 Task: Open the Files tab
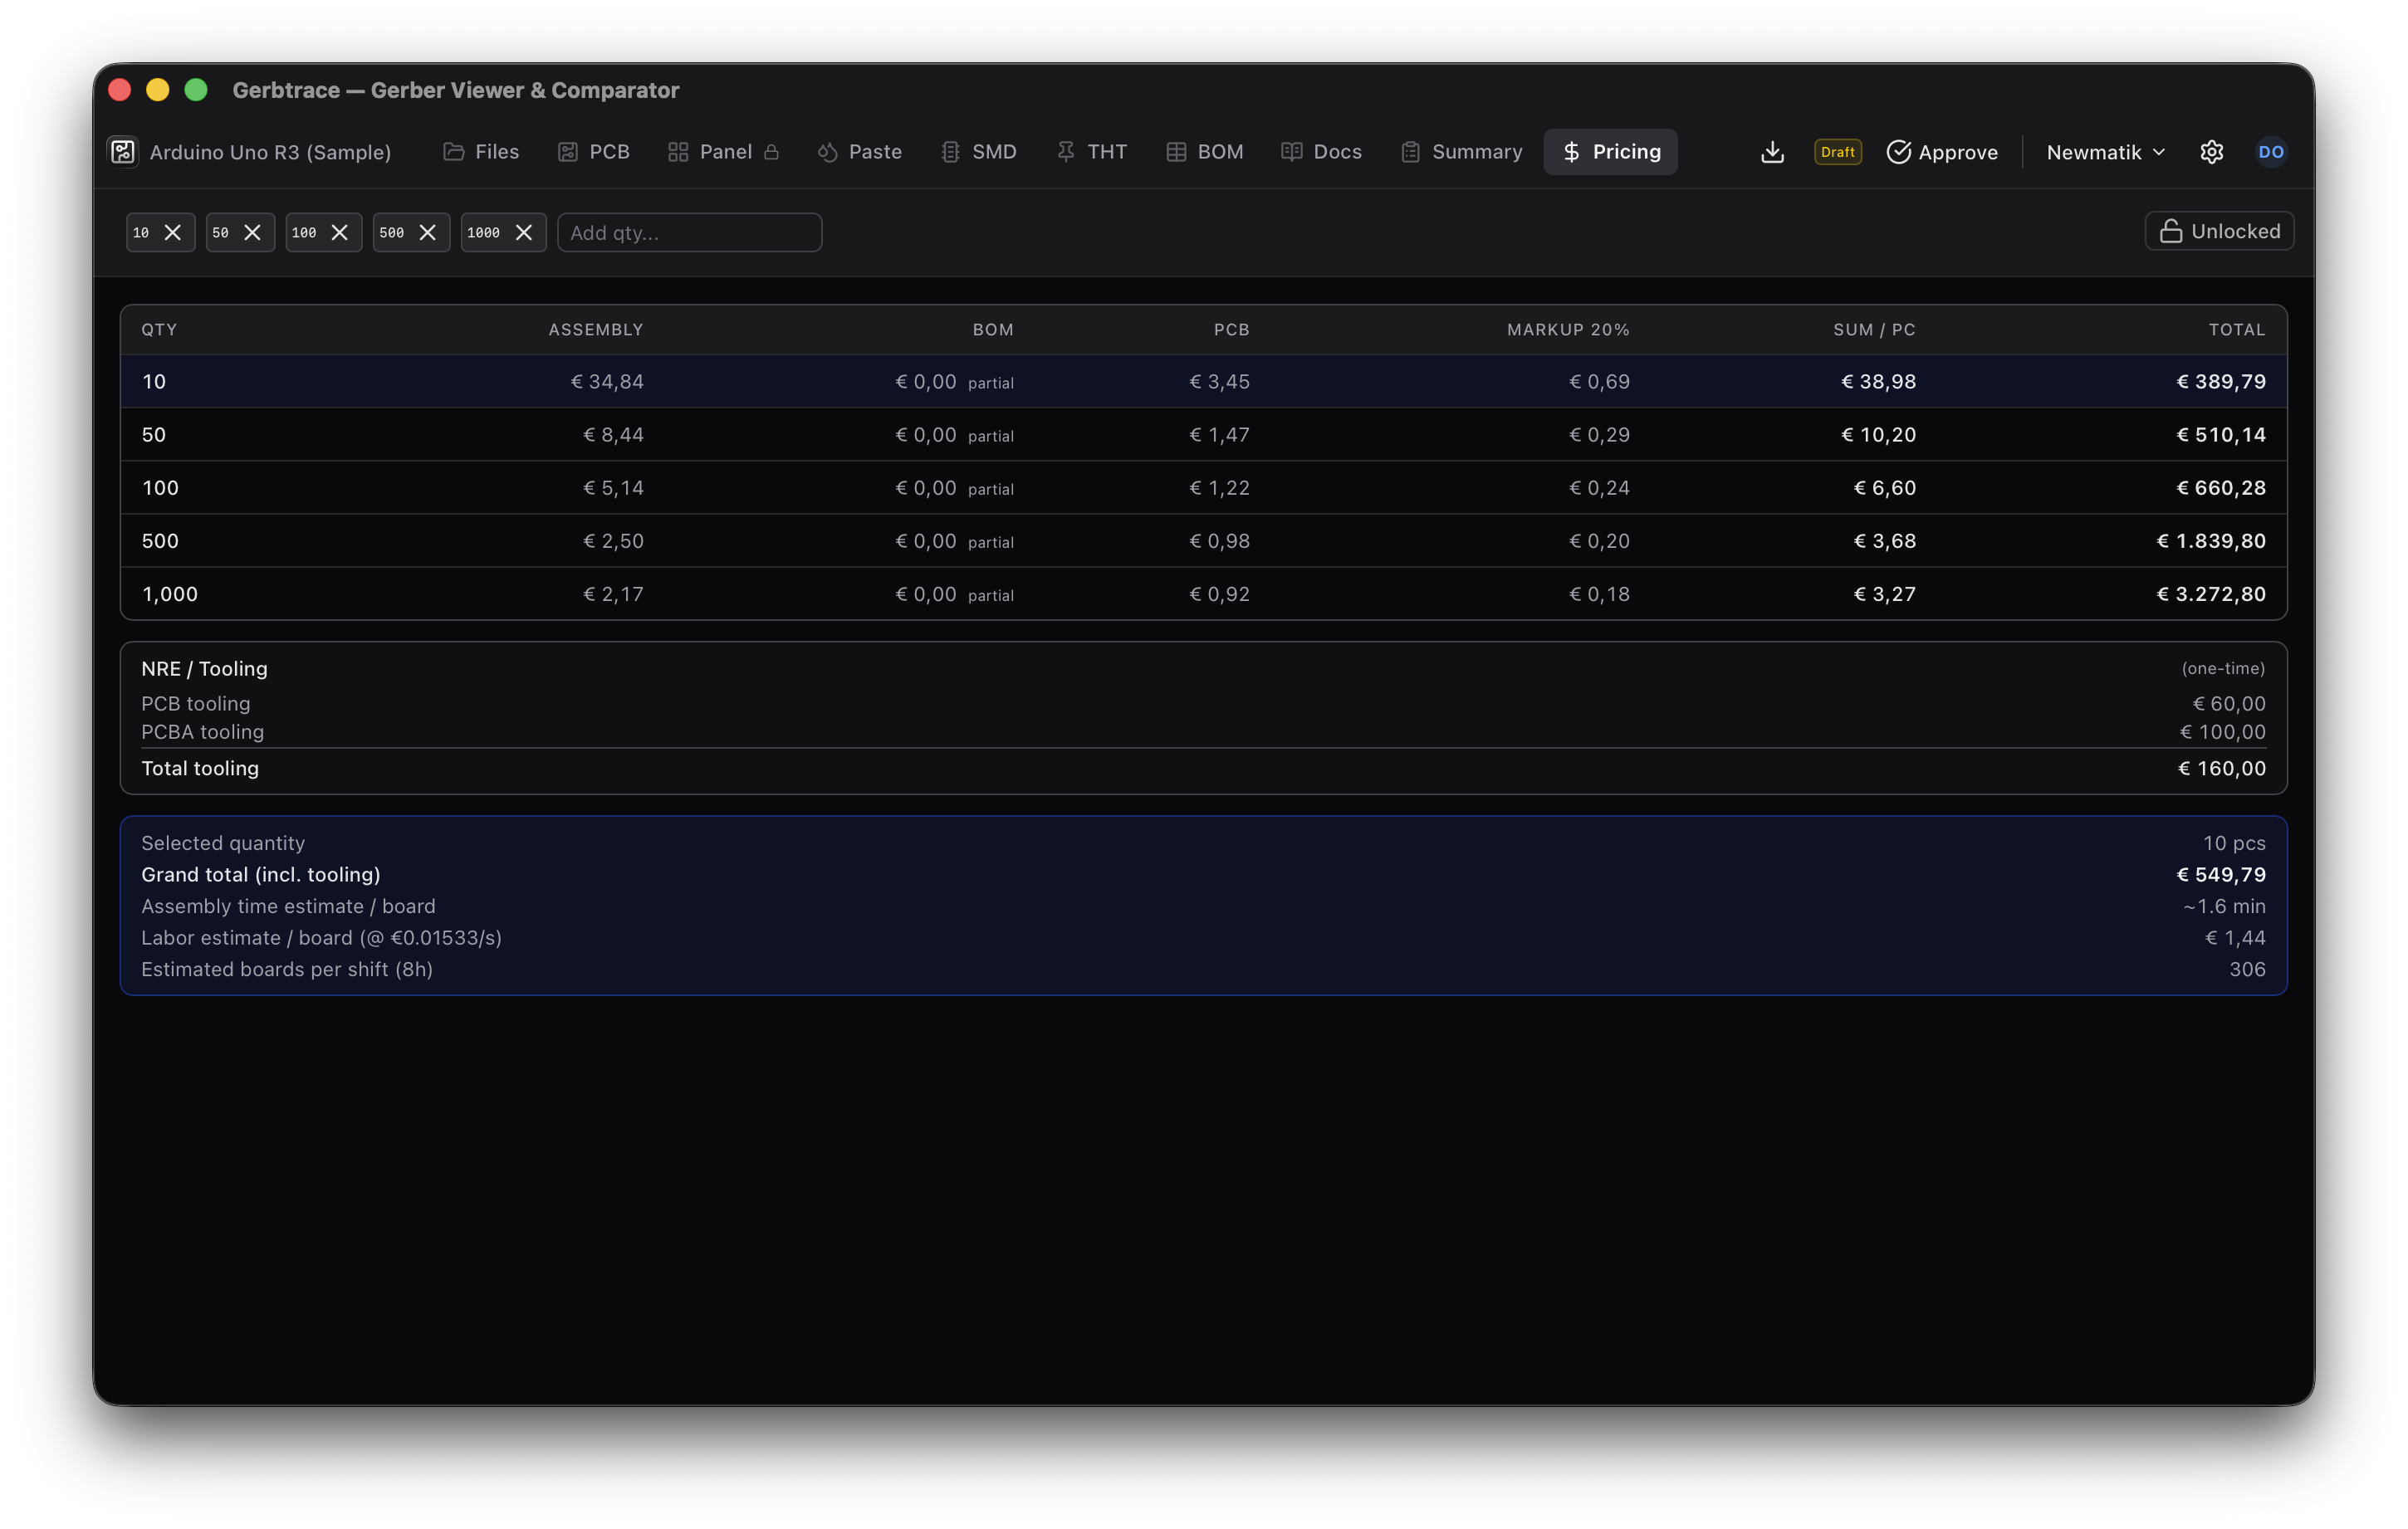[481, 152]
